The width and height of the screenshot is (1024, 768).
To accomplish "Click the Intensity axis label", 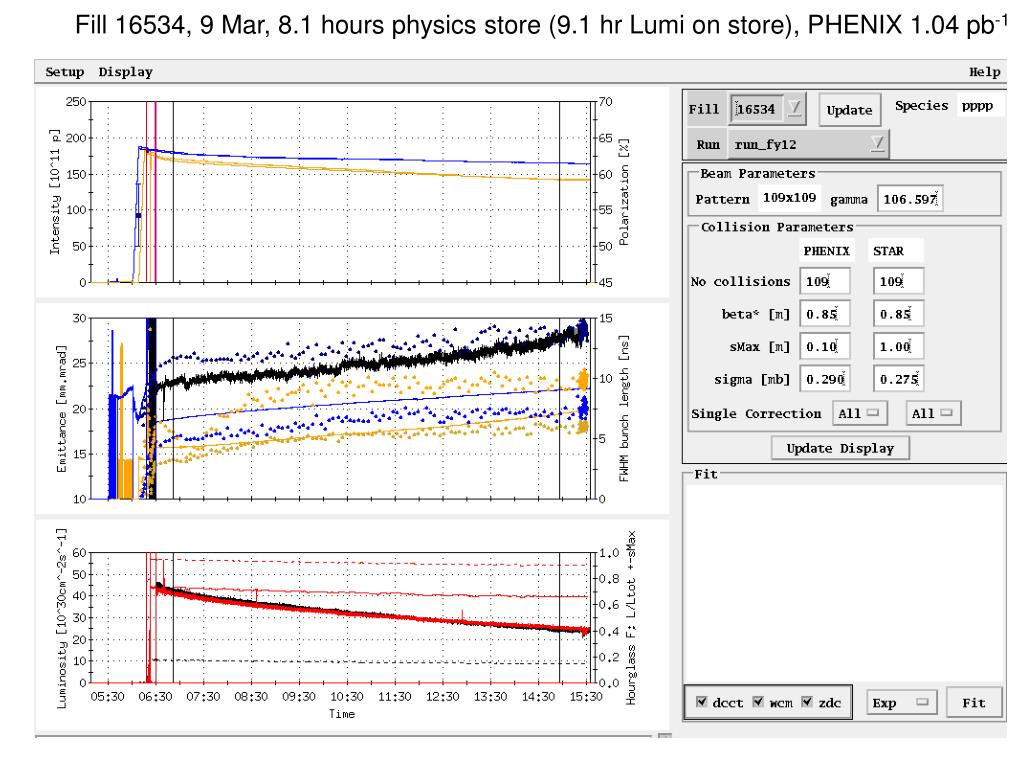I will coord(55,192).
